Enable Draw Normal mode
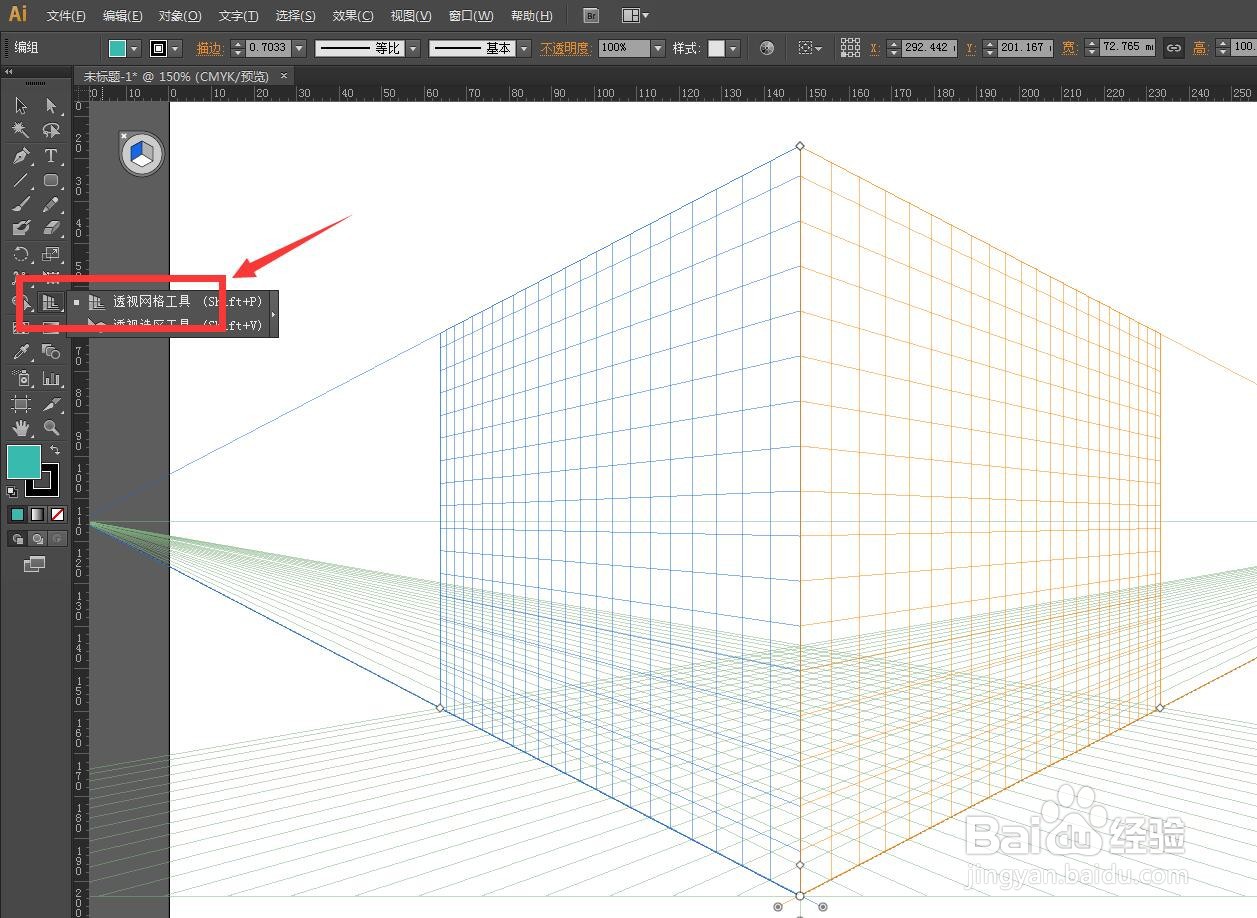1257x918 pixels. (17, 539)
